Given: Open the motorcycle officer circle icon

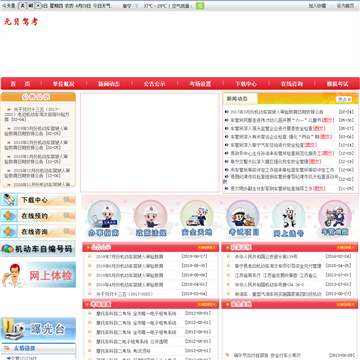Looking at the screenshot, I should (x=335, y=218).
